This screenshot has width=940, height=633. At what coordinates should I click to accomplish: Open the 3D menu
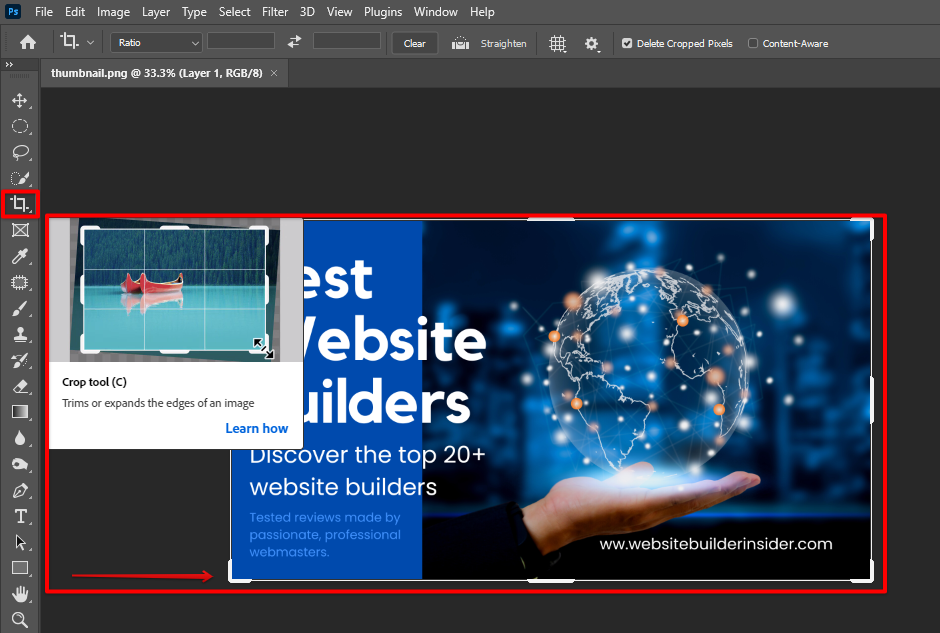[x=306, y=12]
